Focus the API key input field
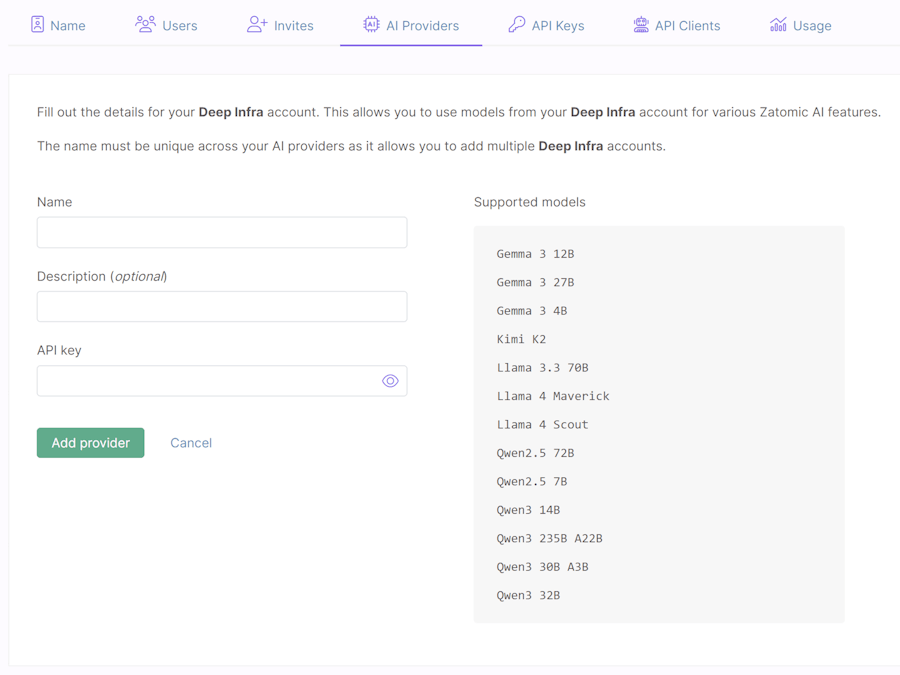Image resolution: width=900 pixels, height=675 pixels. pos(222,381)
